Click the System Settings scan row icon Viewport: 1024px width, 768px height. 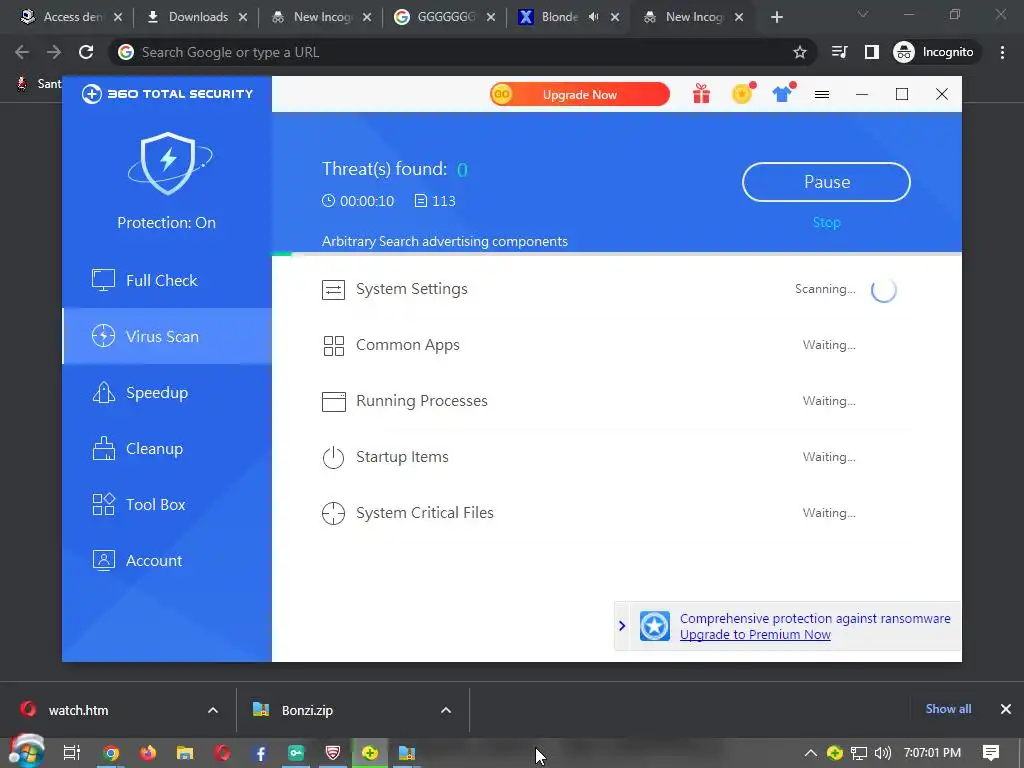[x=333, y=289]
